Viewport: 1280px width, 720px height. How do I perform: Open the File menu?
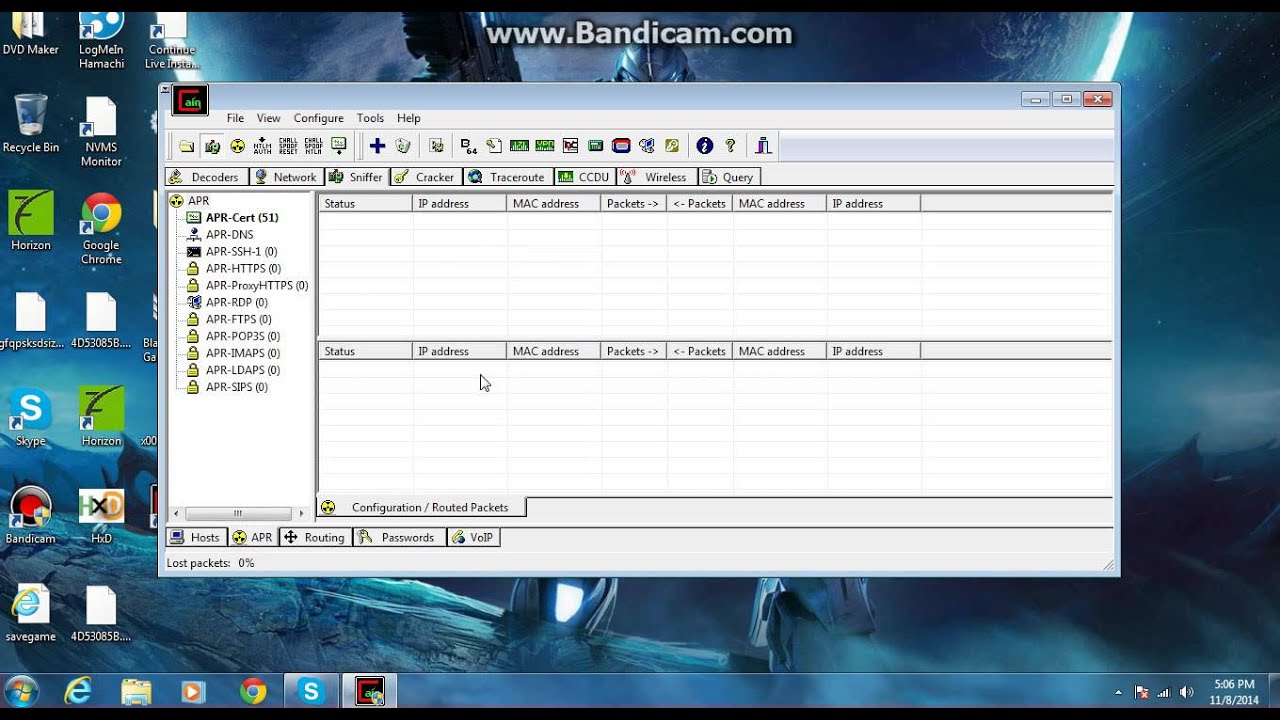[x=235, y=118]
